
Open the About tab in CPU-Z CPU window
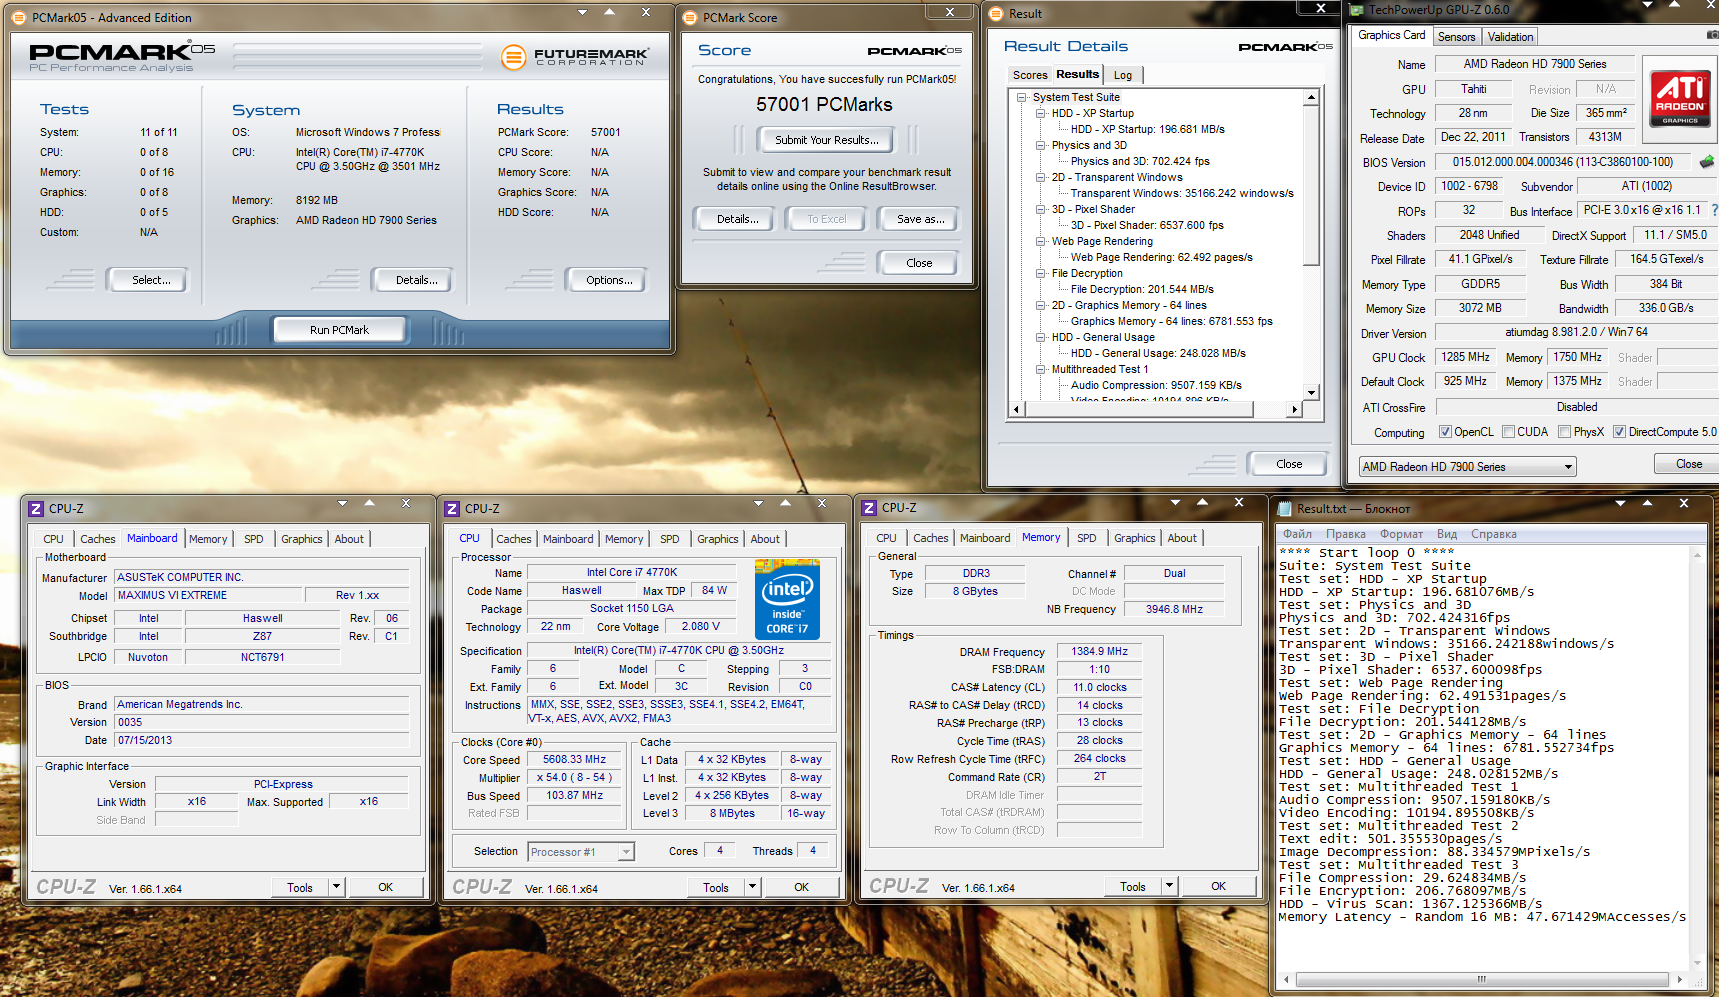(765, 539)
